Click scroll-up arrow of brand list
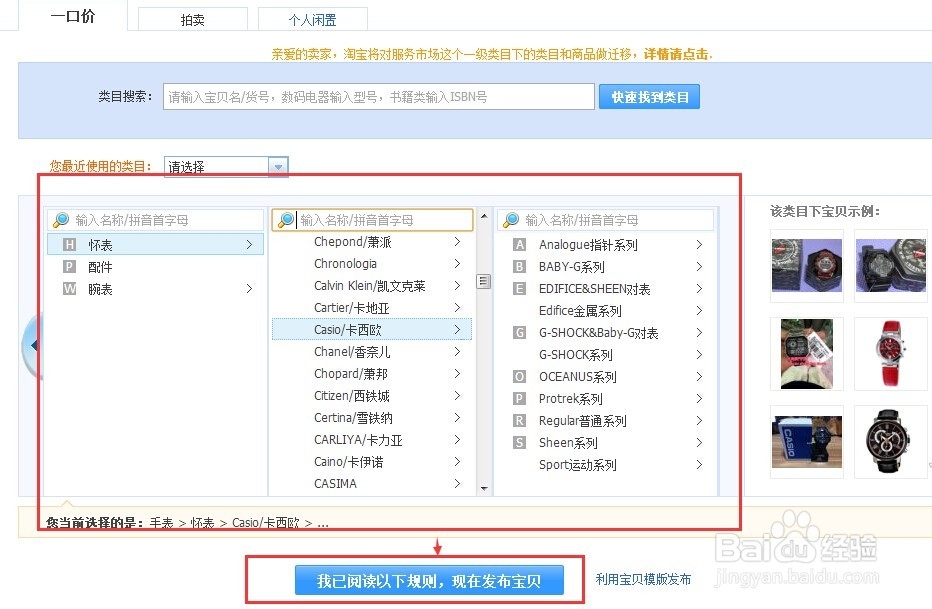The width and height of the screenshot is (932, 609). [x=484, y=216]
